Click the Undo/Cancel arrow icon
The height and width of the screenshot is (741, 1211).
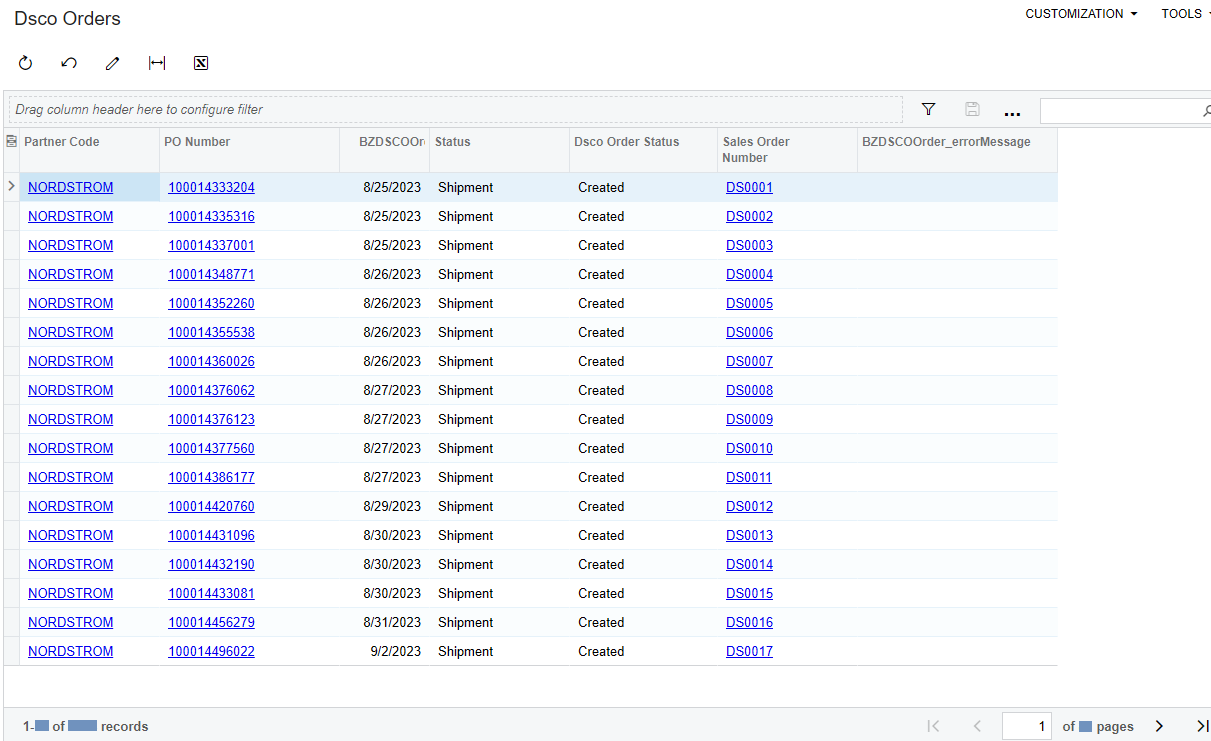(x=69, y=63)
